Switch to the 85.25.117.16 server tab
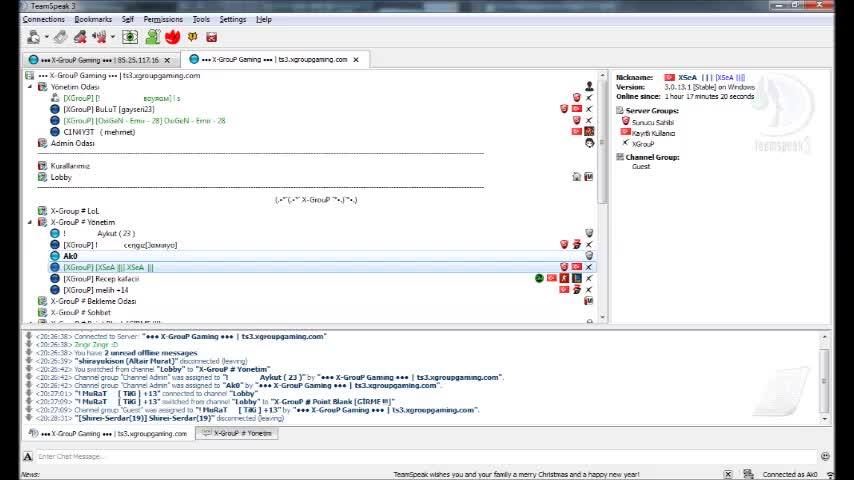This screenshot has width=854, height=480. [100, 60]
